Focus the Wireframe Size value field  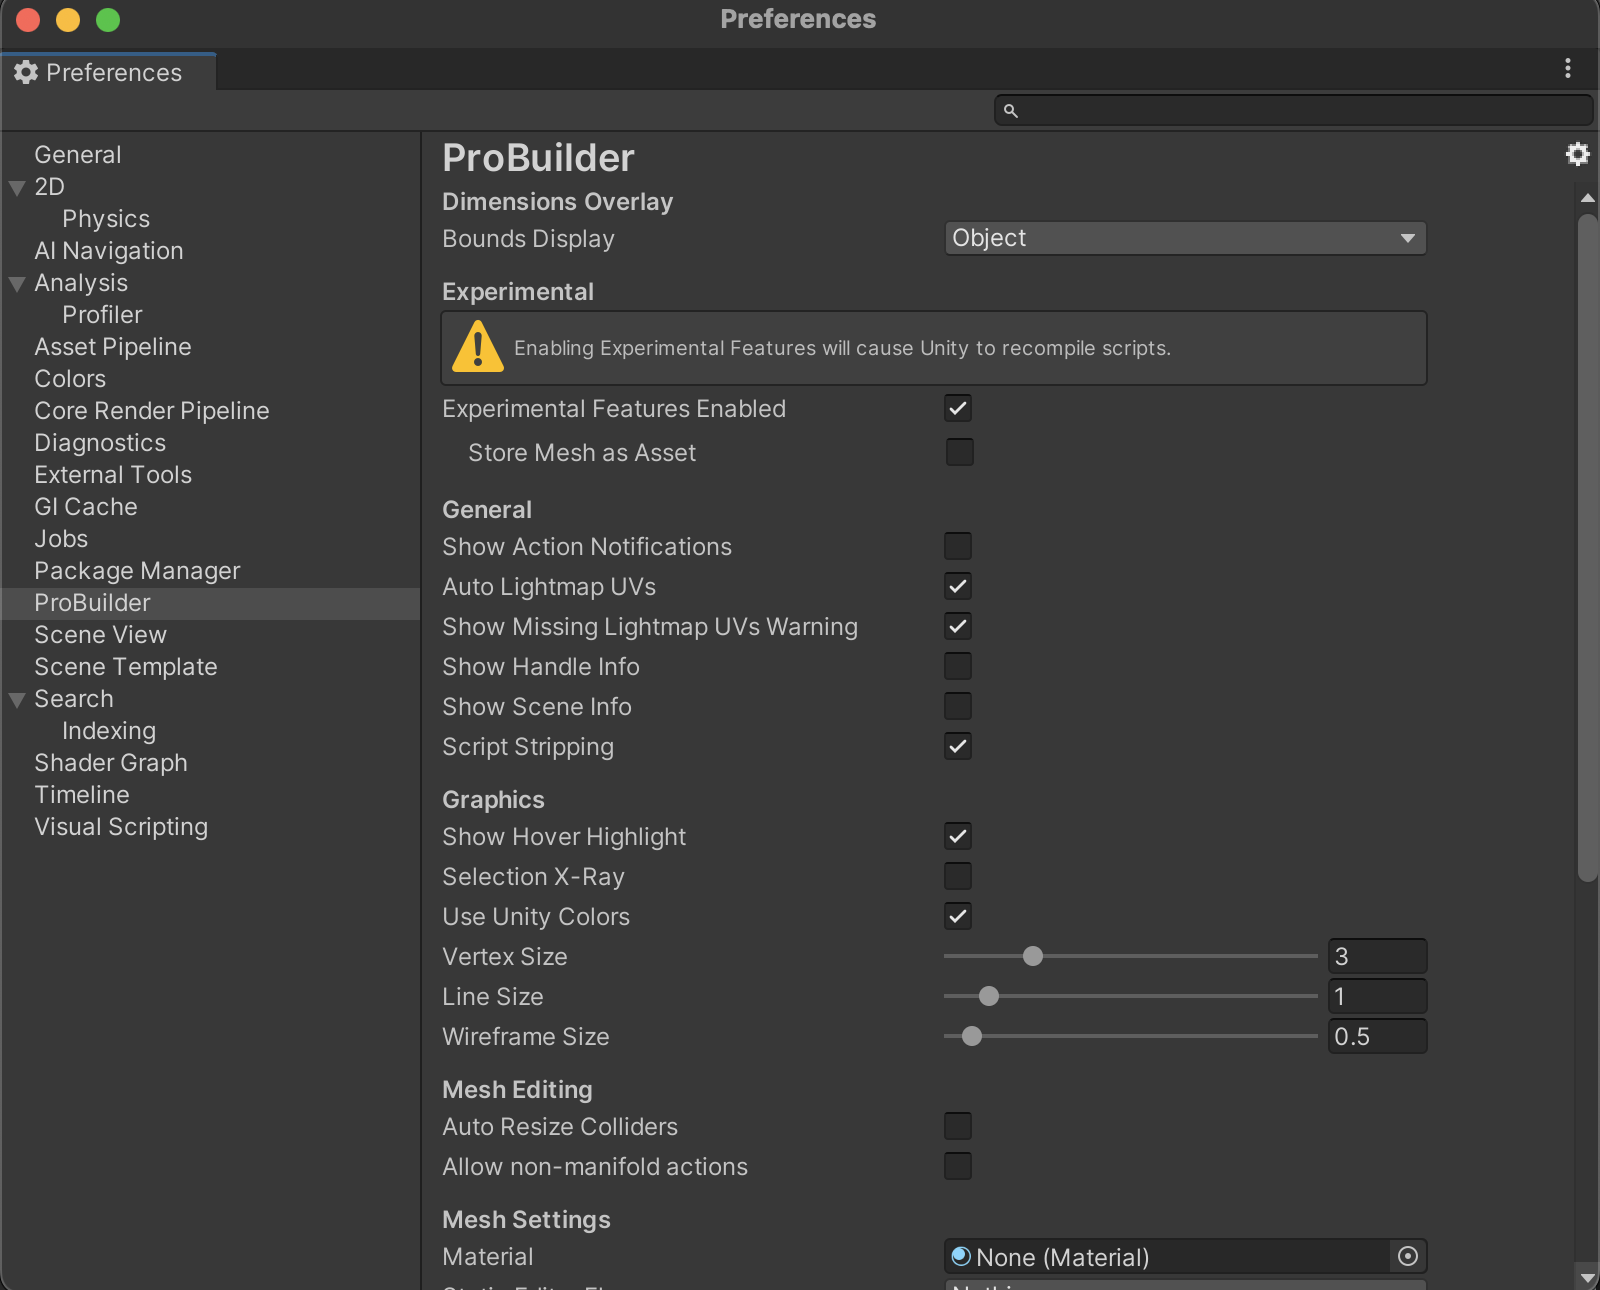point(1377,1036)
